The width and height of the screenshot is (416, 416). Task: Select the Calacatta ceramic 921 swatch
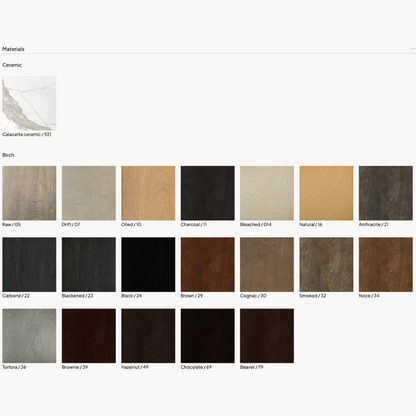(29, 103)
